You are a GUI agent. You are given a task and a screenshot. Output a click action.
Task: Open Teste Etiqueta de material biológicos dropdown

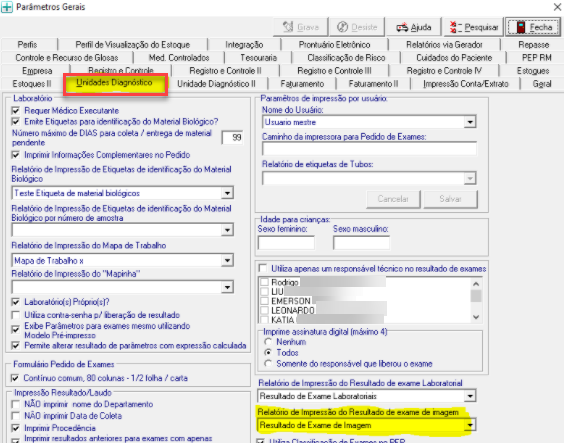tap(227, 193)
